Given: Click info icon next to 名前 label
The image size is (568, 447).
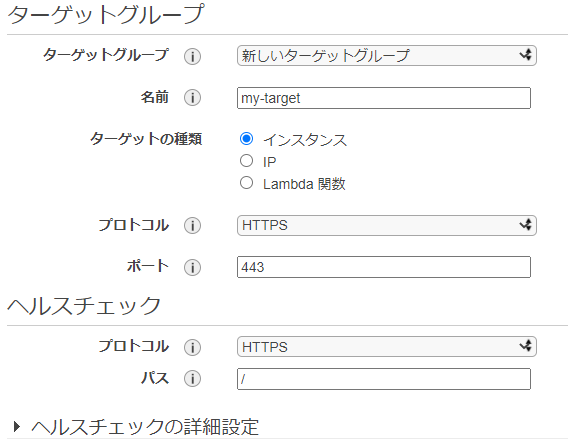Looking at the screenshot, I should 192,97.
